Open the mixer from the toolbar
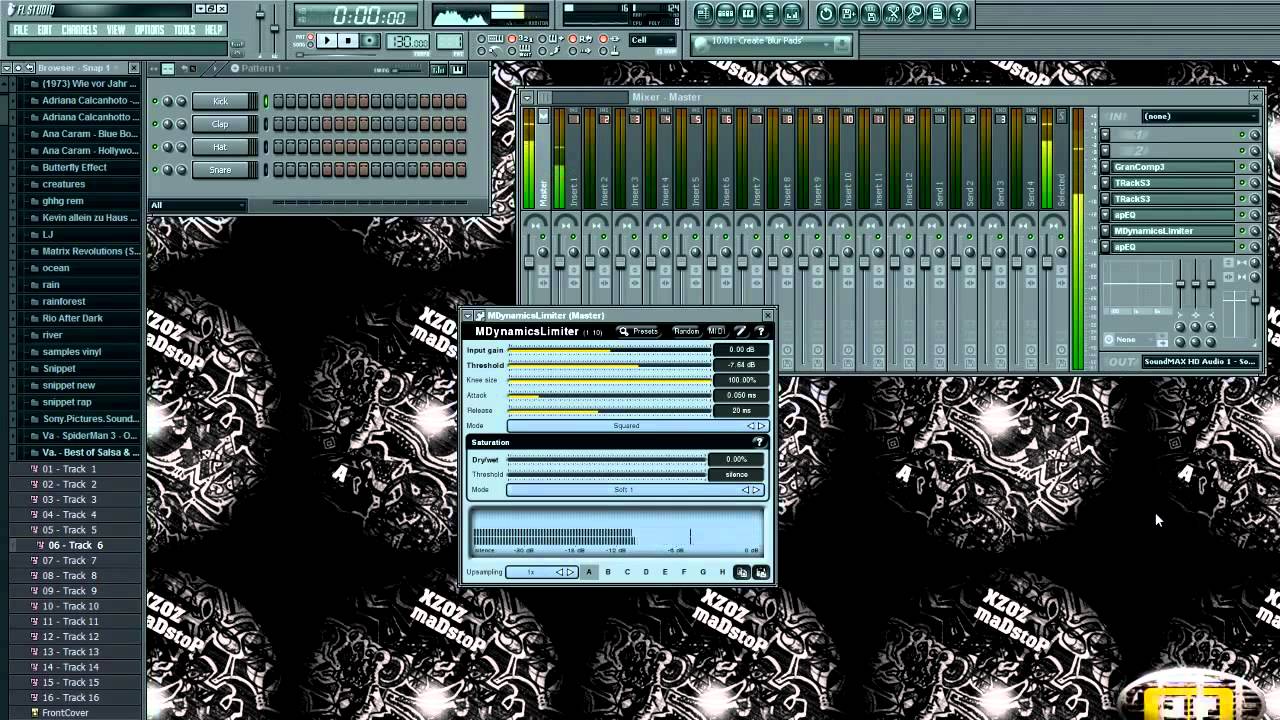This screenshot has height=720, width=1280. [792, 14]
